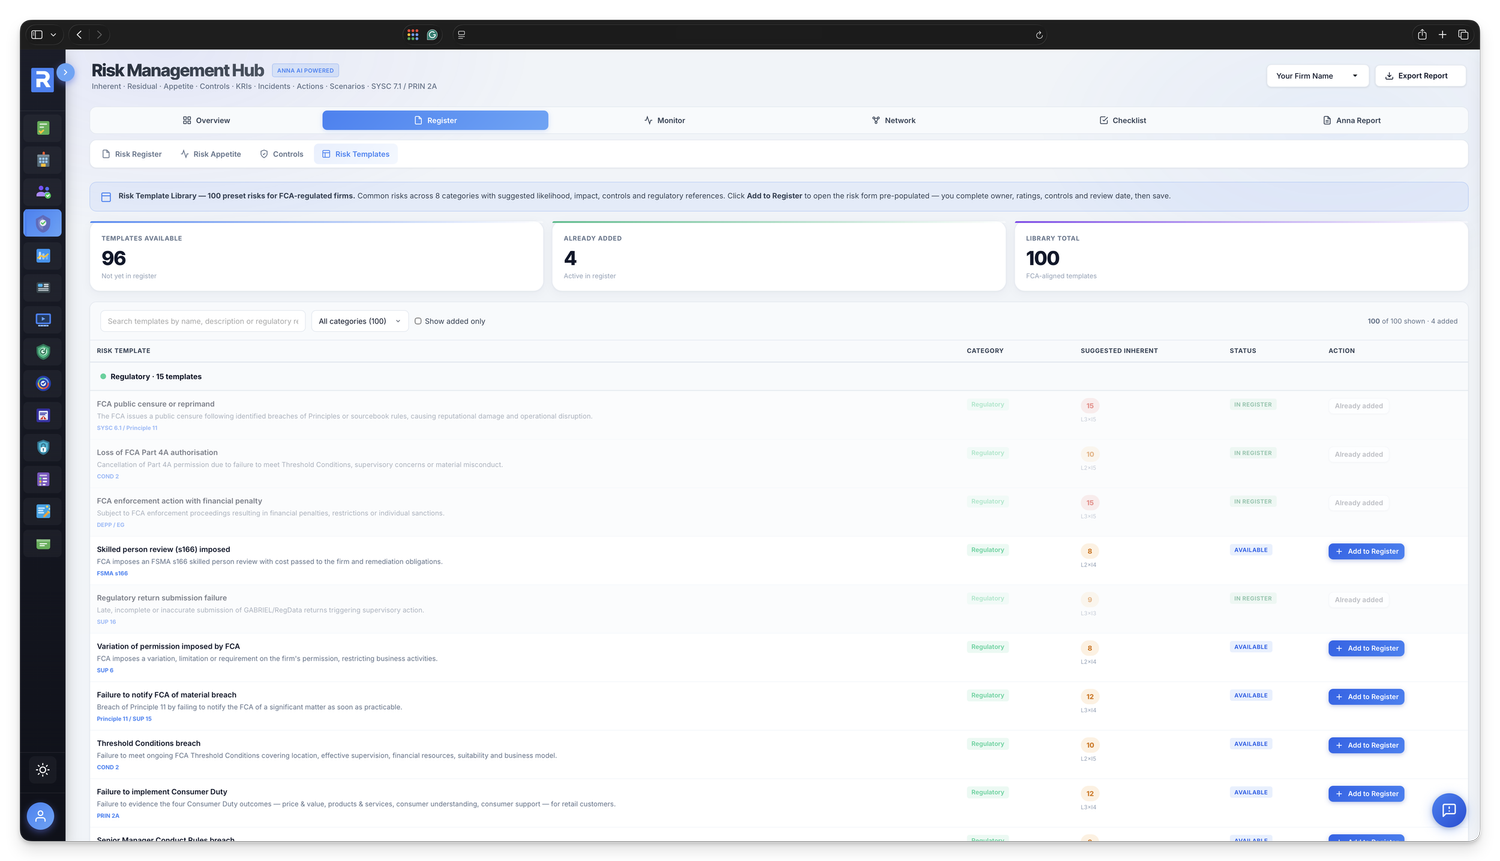Click the browser back arrow

79,35
